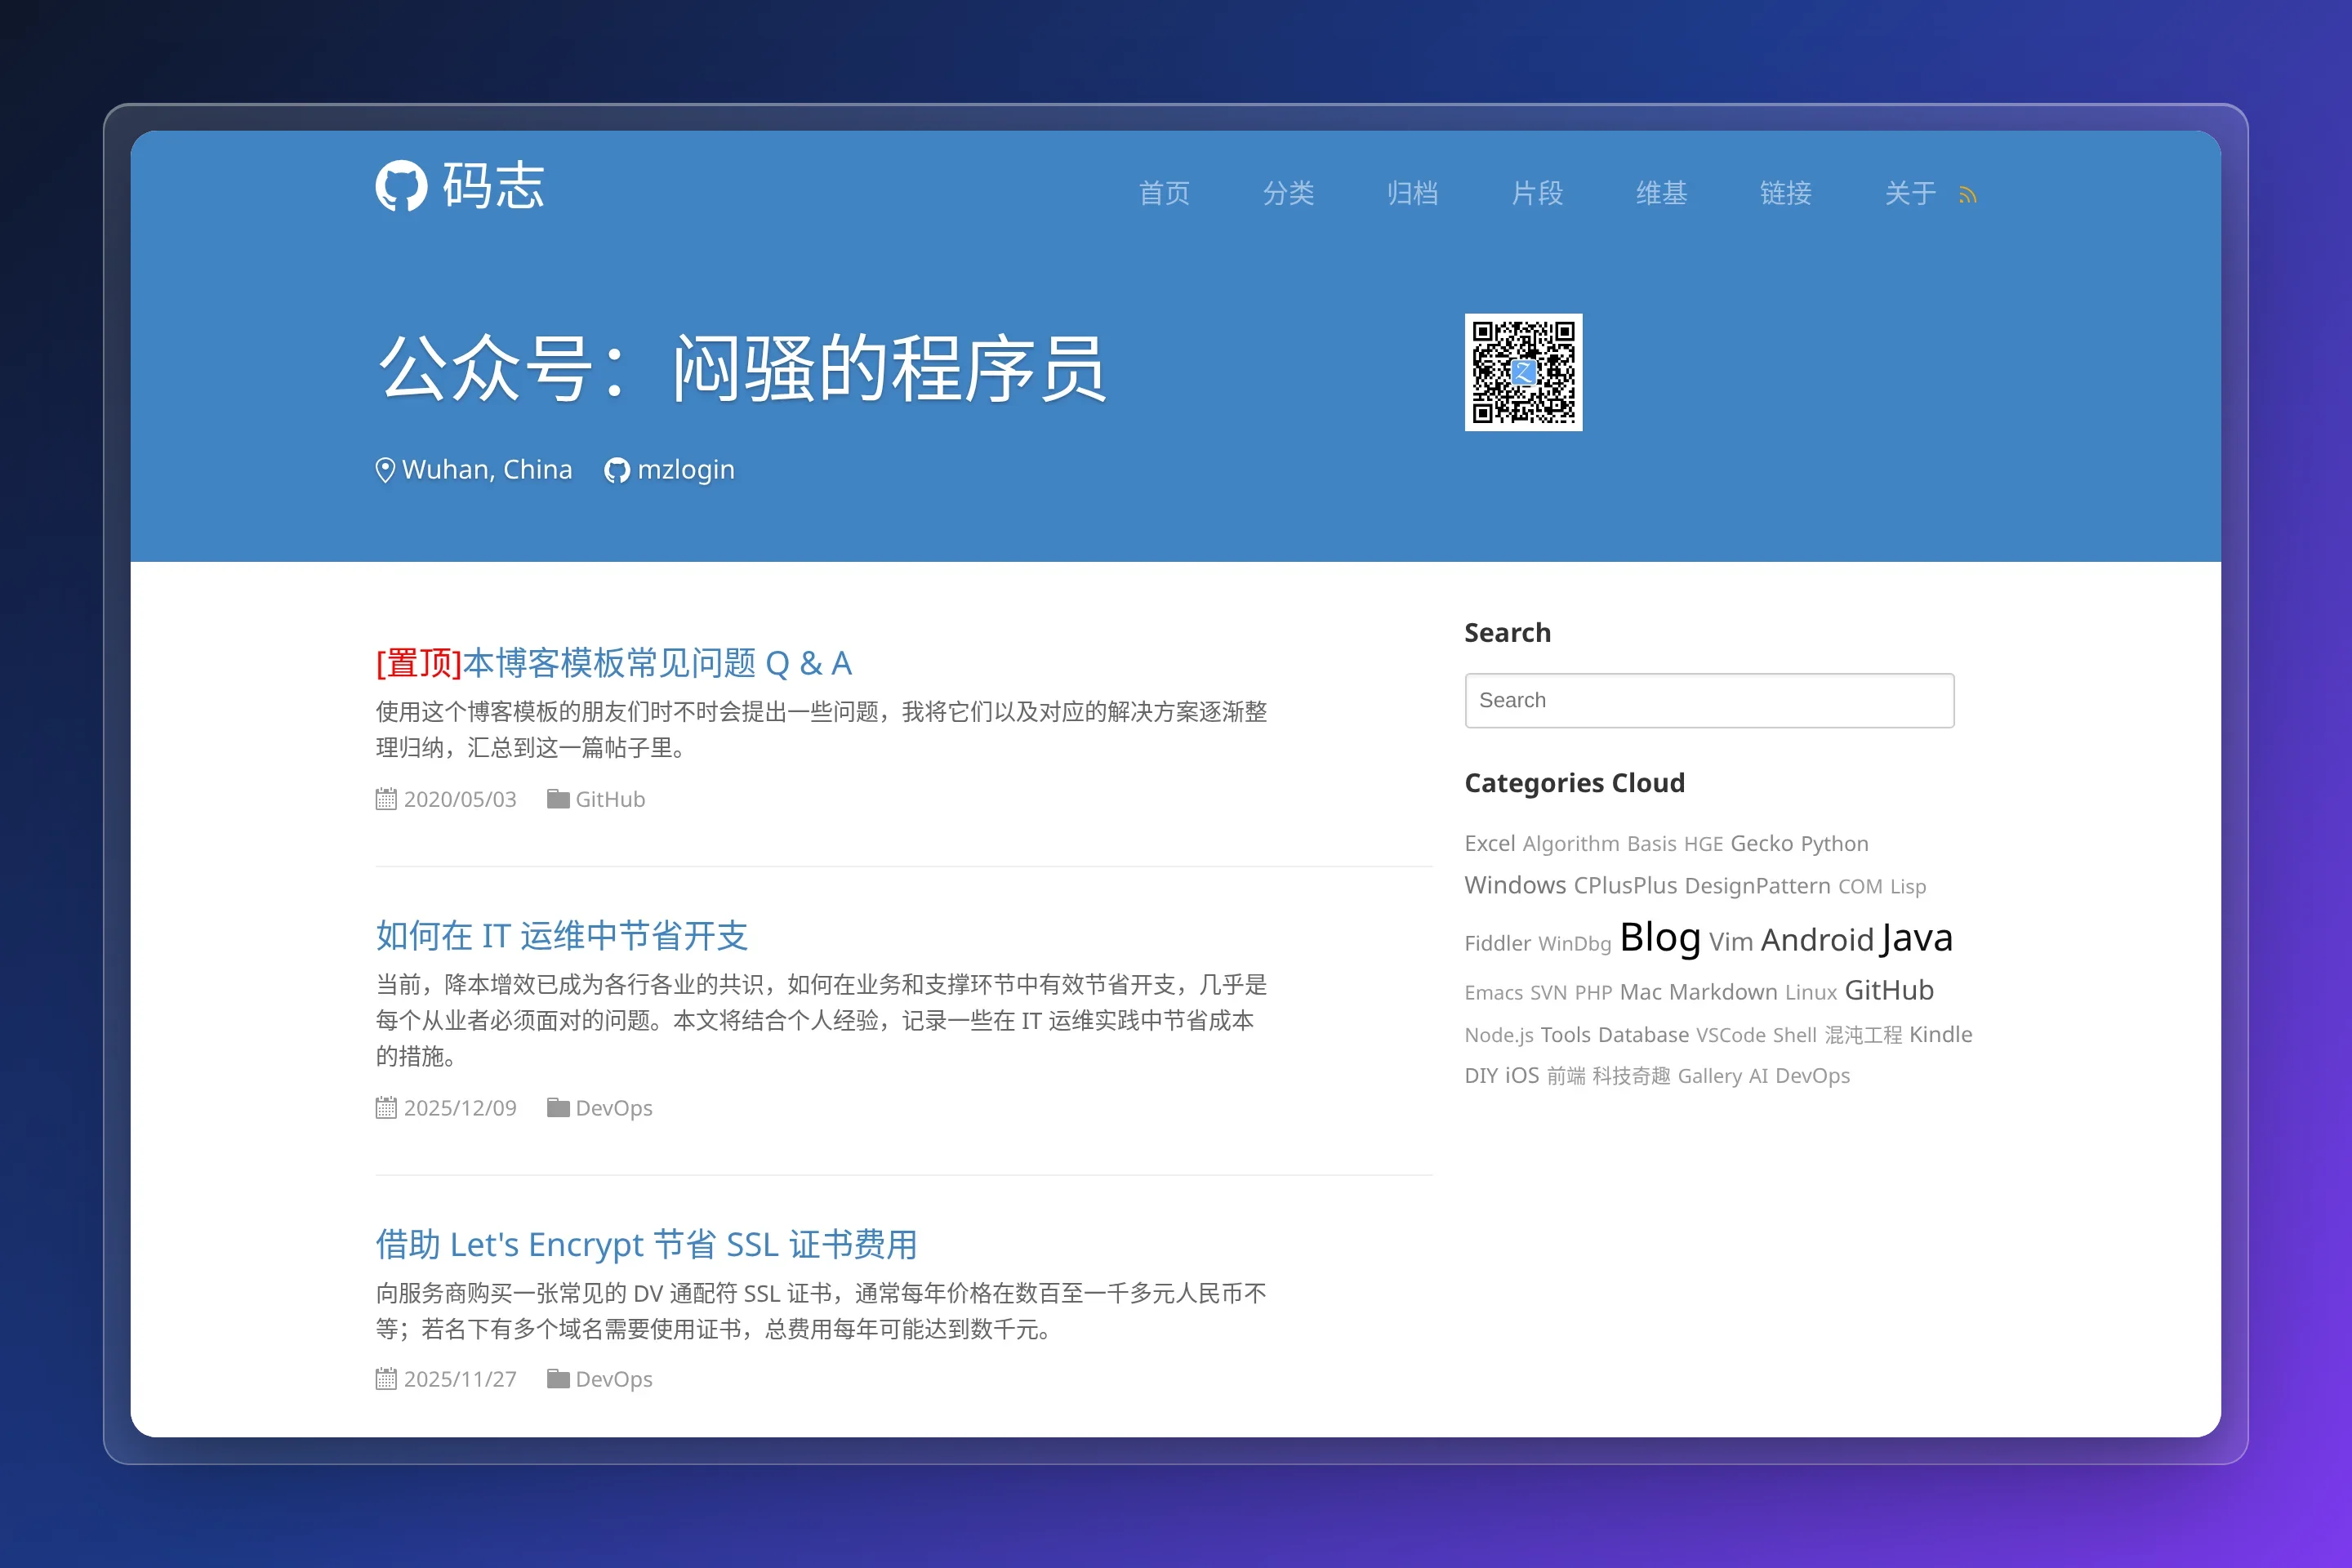
Task: Select the Android category in the cloud
Action: coord(1817,940)
